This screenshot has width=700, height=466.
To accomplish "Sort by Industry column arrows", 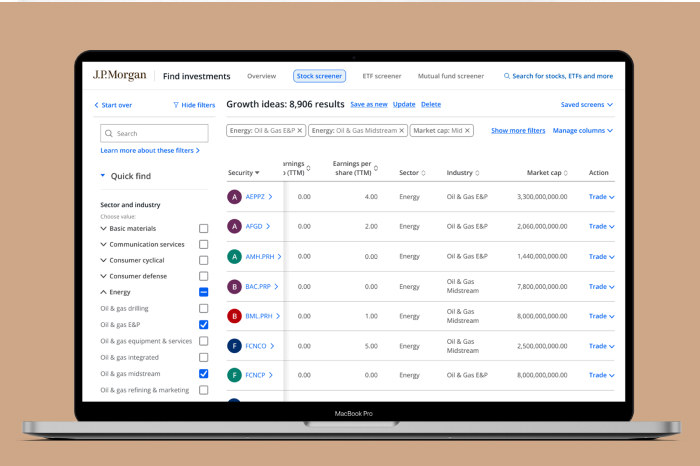I will 477,173.
